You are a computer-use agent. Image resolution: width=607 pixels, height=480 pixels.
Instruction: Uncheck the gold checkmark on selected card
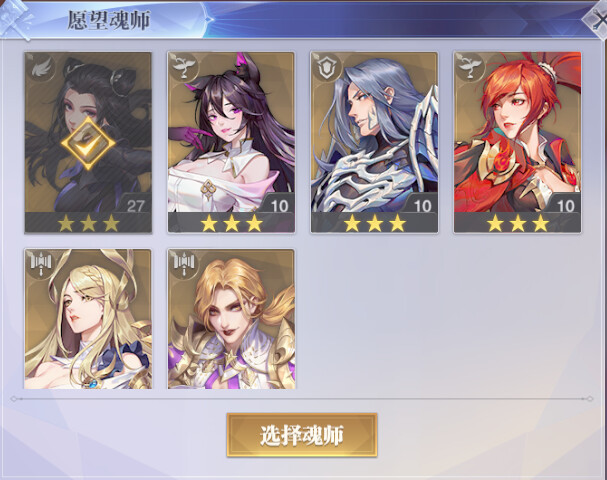[88, 144]
